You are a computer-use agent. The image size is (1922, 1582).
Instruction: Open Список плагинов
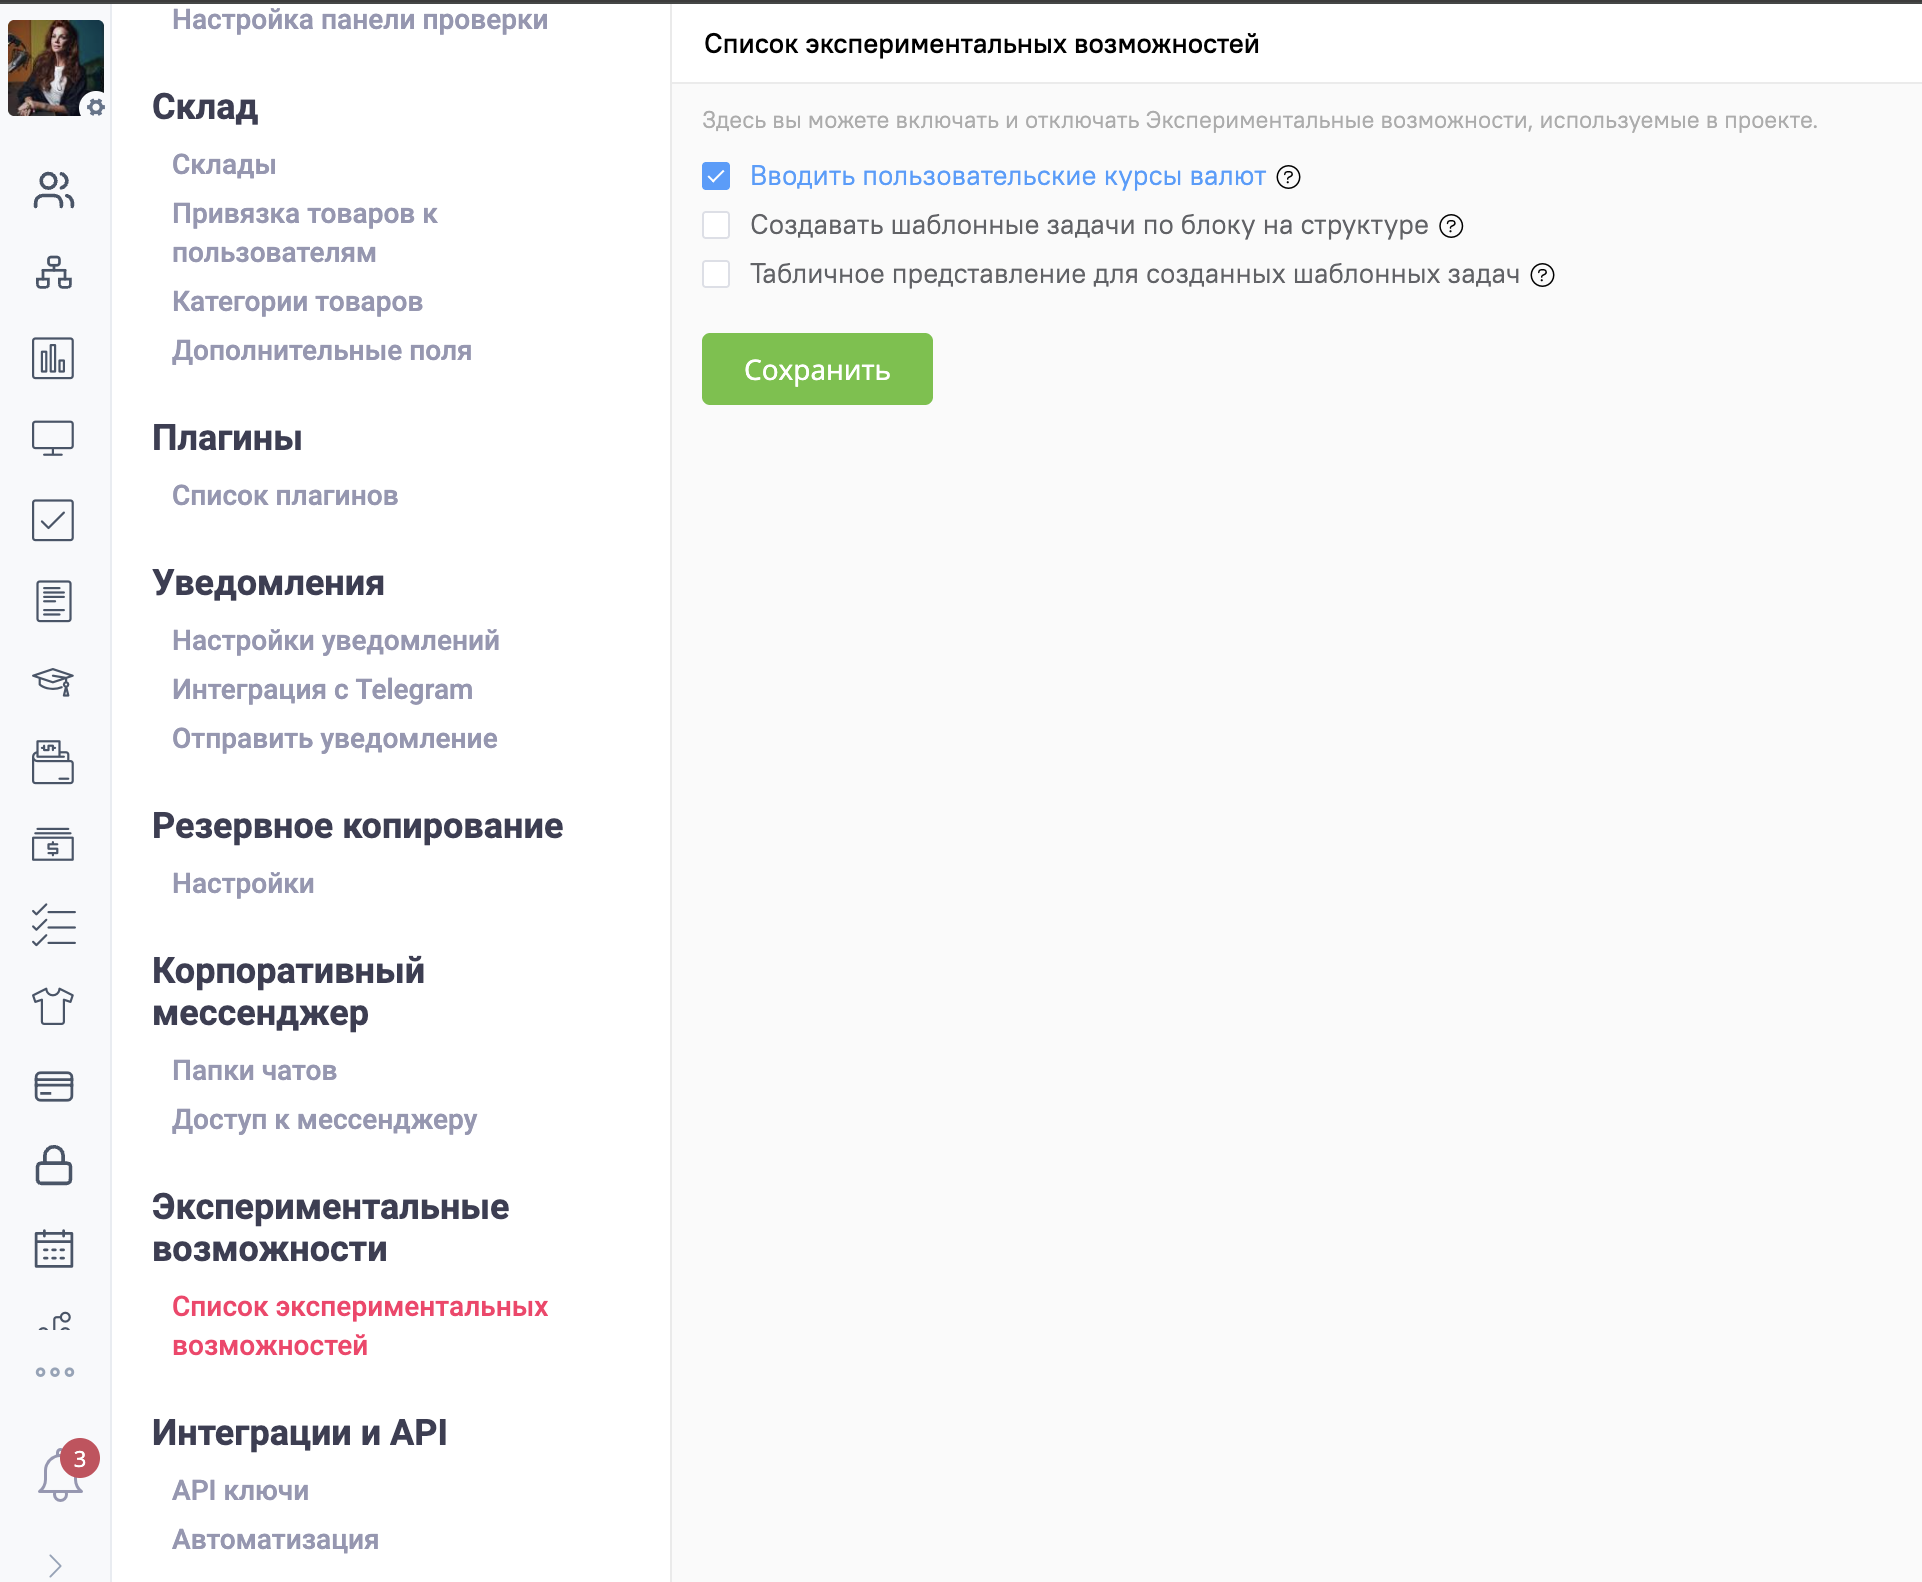[285, 495]
